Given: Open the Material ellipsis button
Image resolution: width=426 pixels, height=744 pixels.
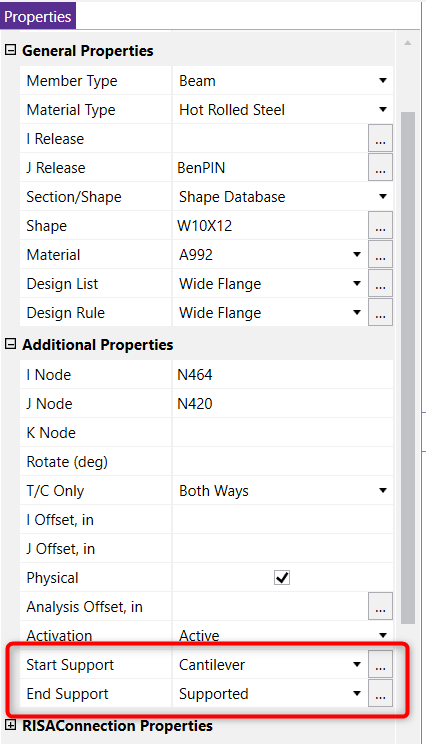Looking at the screenshot, I should [380, 254].
